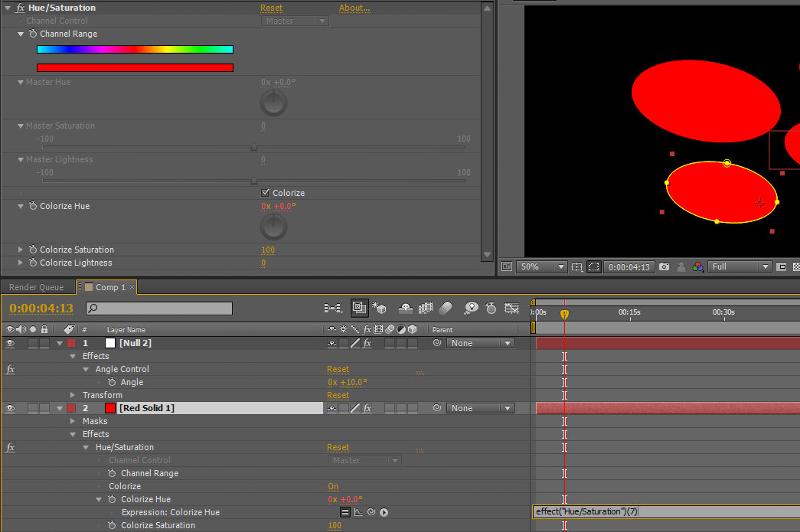Toggle the Draft 3D button in timeline

[x=379, y=308]
